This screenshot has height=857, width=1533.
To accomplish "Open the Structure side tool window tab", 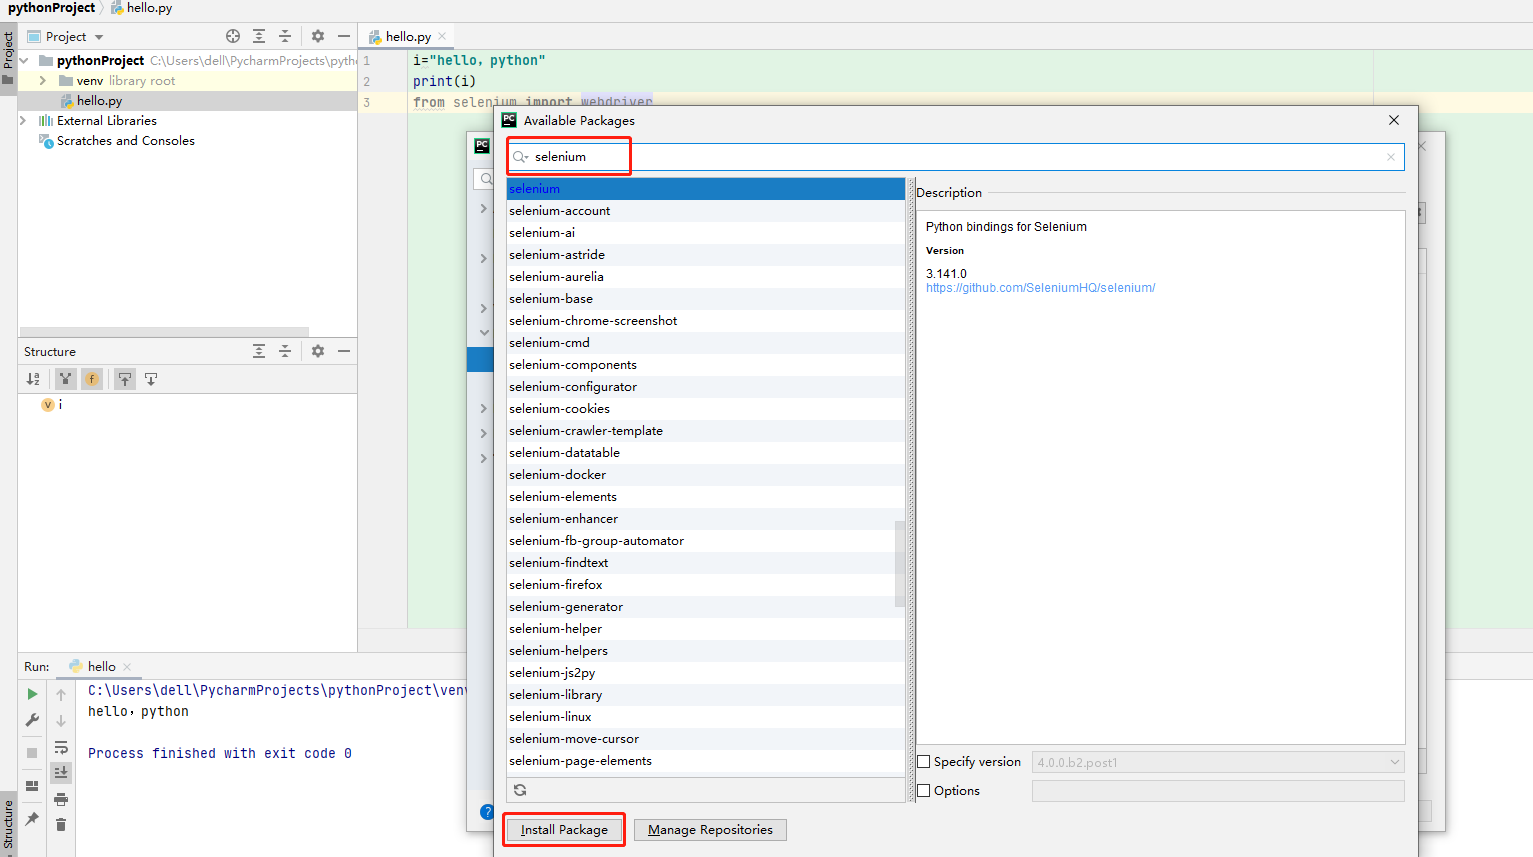I will click(x=8, y=825).
